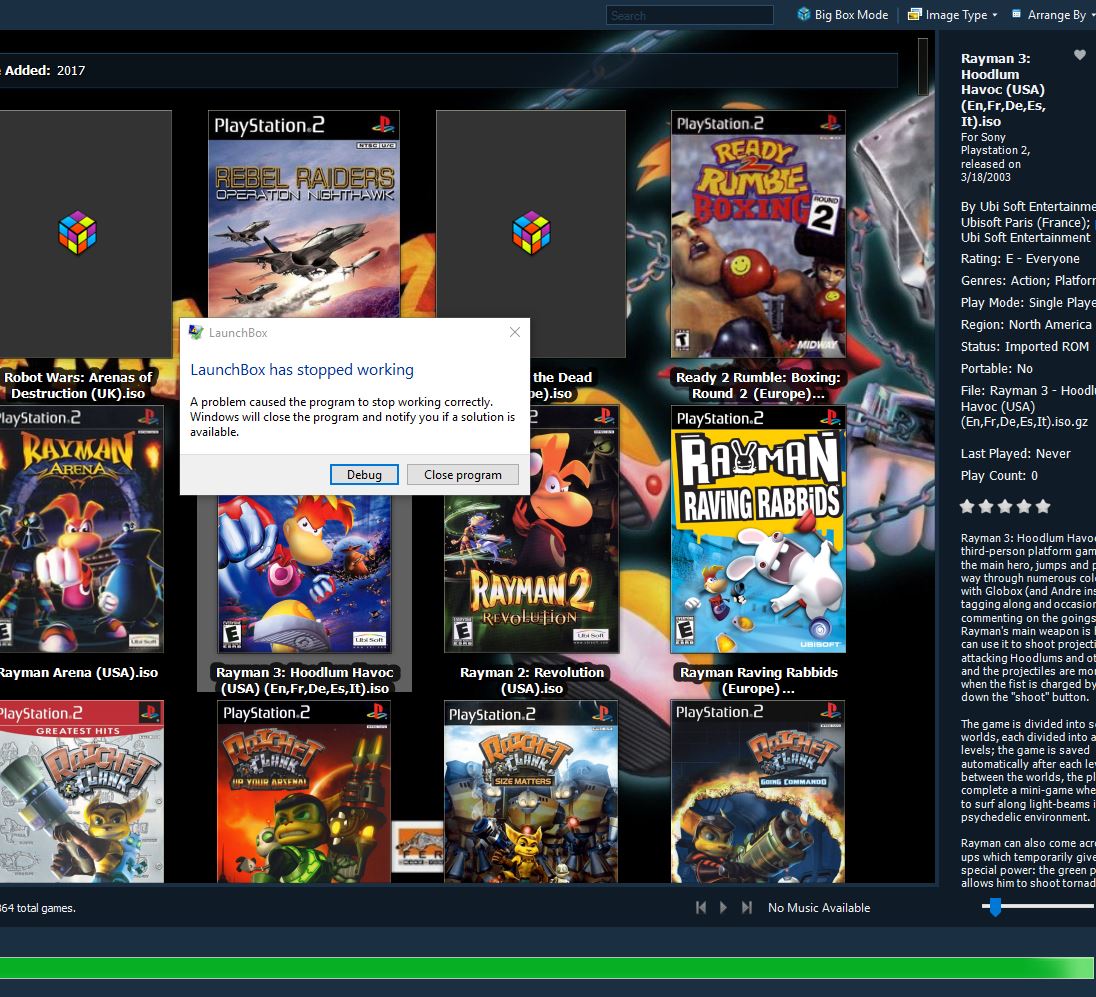The image size is (1096, 997).
Task: Expand the Arrange By dropdown
Action: tap(1052, 15)
